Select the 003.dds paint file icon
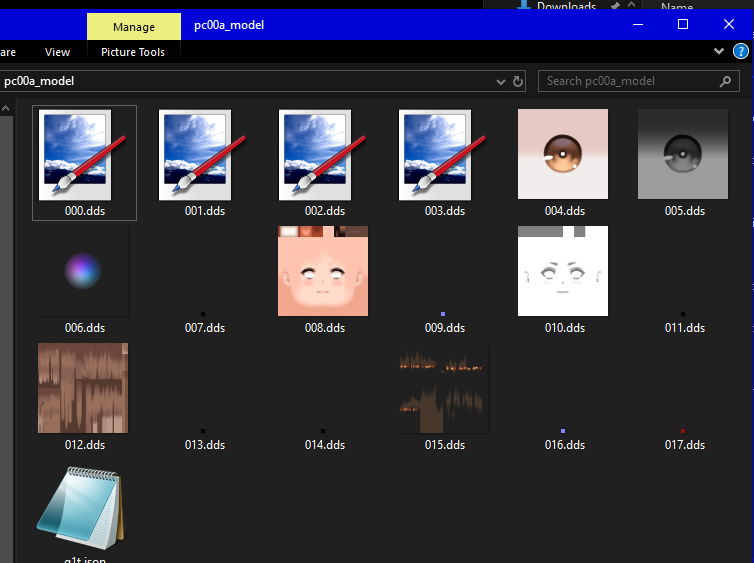754x563 pixels. click(x=442, y=155)
